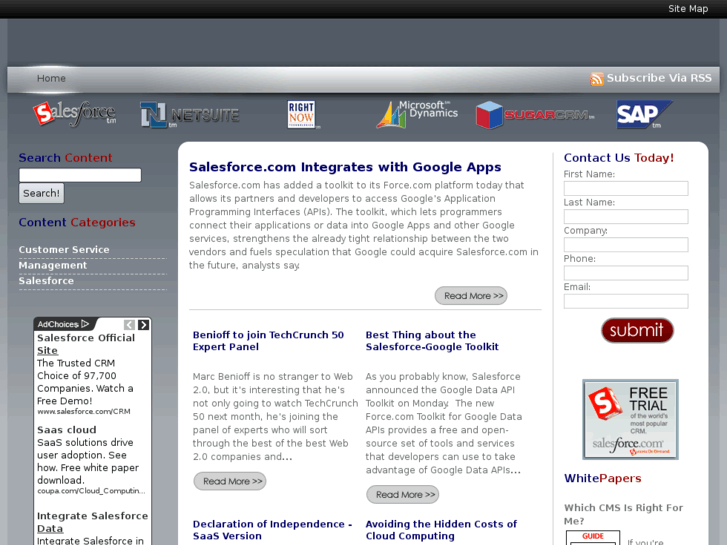Click the NetSuite logo
Screen dimensions: 727x545
(190, 115)
